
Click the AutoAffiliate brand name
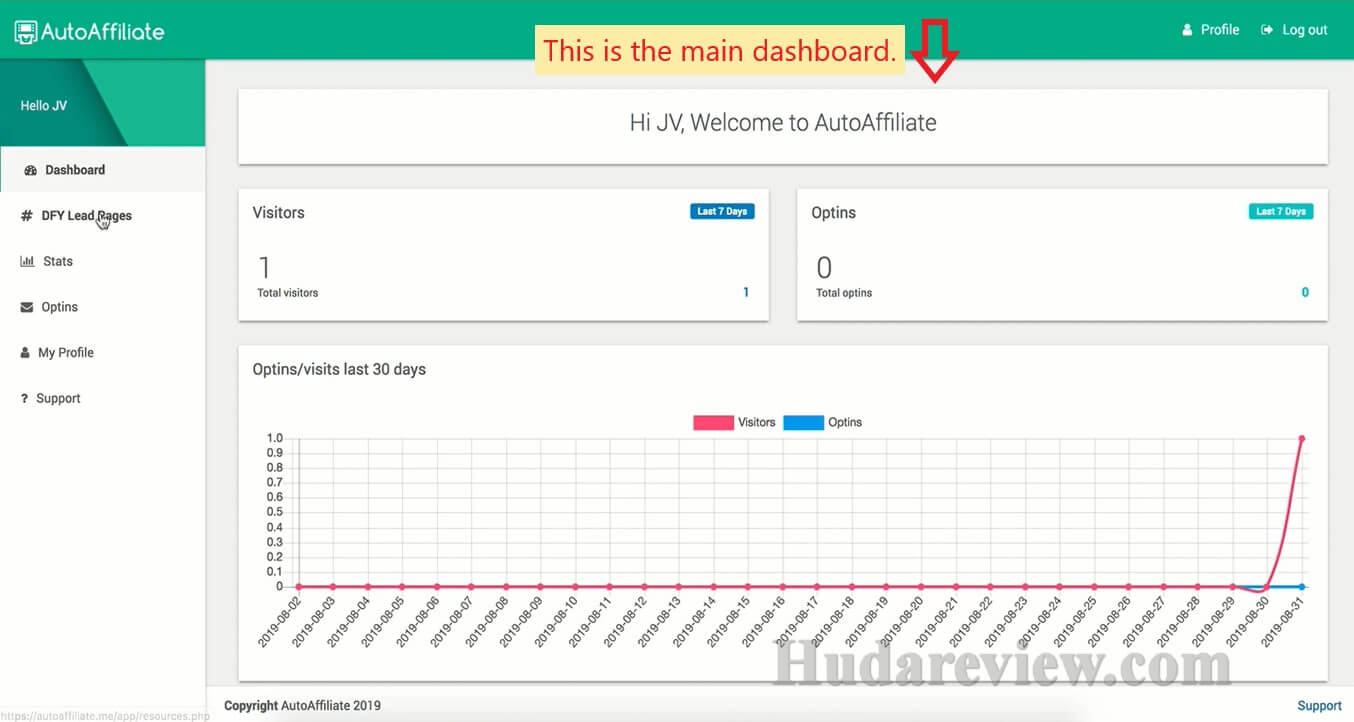point(102,31)
